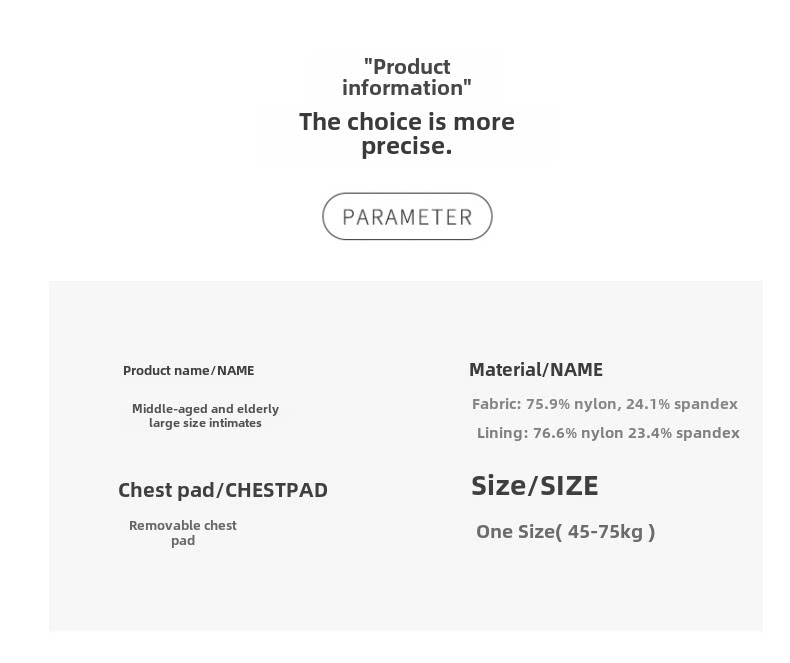Click the "Product information" heading
790x663 pixels.
click(x=407, y=77)
